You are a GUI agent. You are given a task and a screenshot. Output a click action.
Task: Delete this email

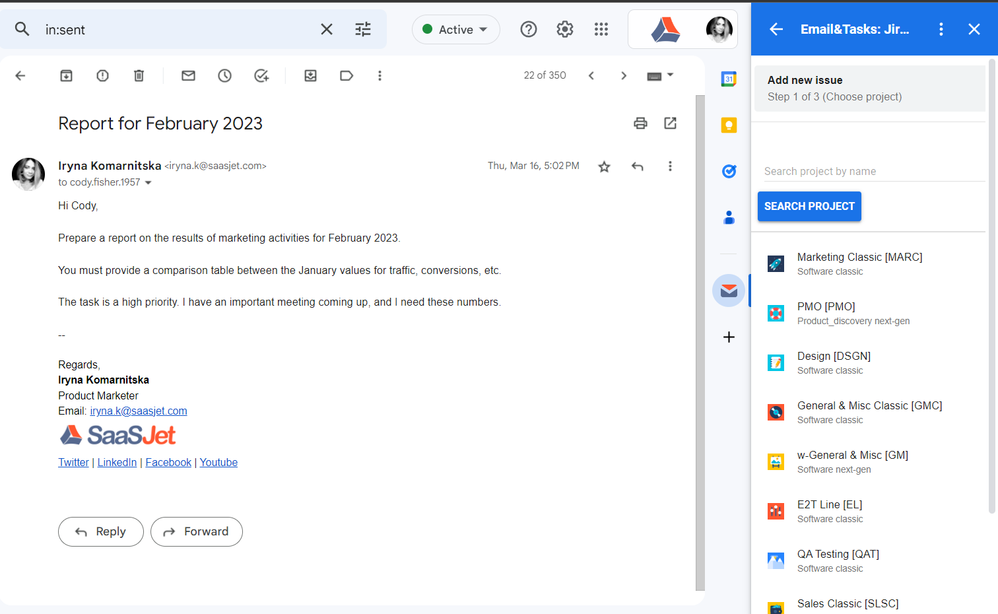(x=139, y=76)
